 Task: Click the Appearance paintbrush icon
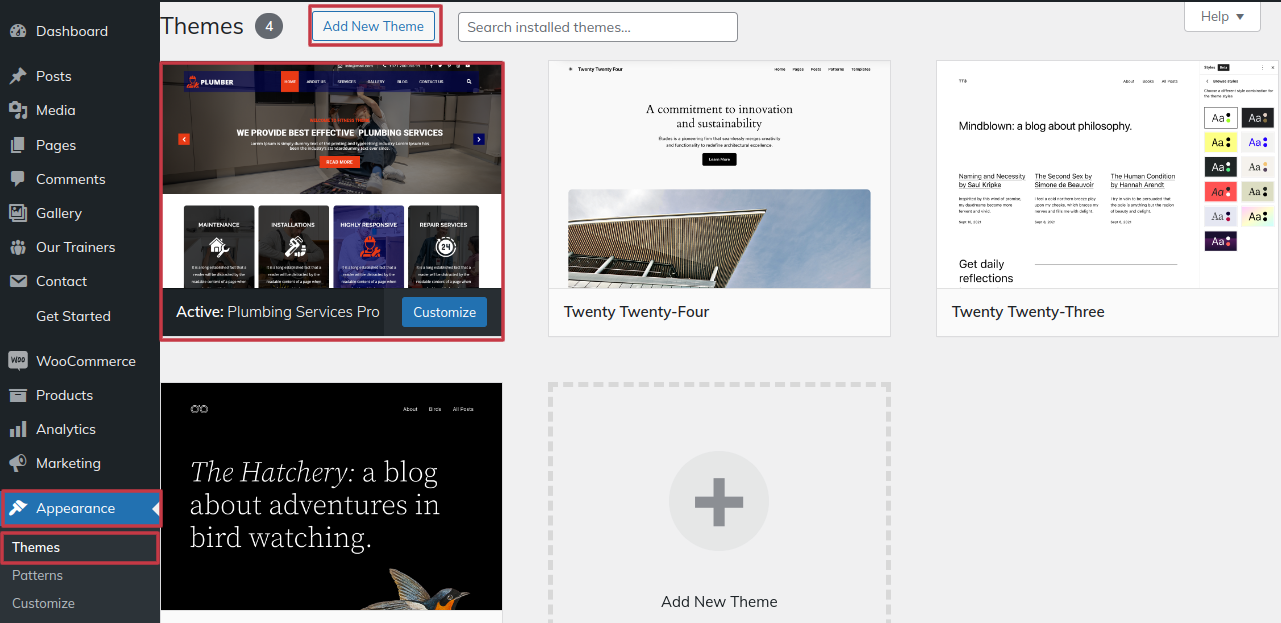pos(17,508)
